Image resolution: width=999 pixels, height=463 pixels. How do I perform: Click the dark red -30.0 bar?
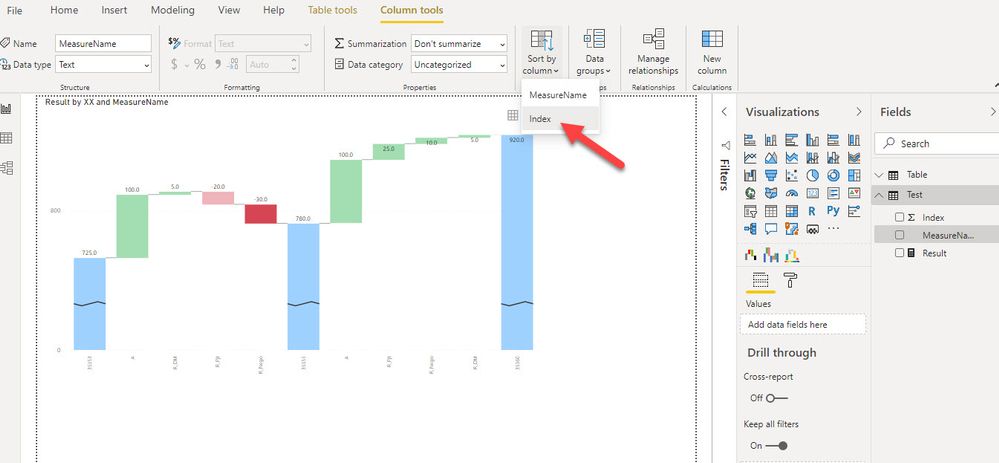pyautogui.click(x=261, y=214)
